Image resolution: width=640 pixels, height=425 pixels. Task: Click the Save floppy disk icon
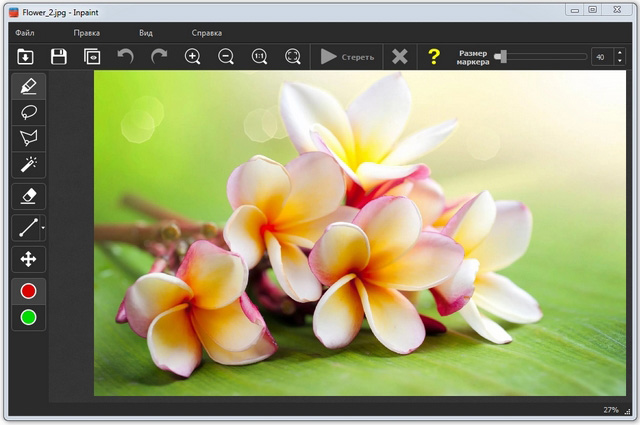(x=59, y=57)
